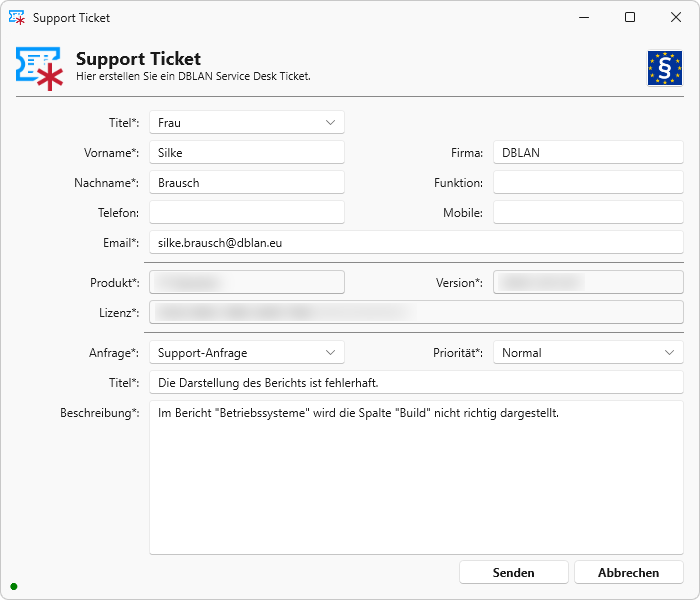Click the 'Email*:' label
700x600 pixels.
pos(121,242)
